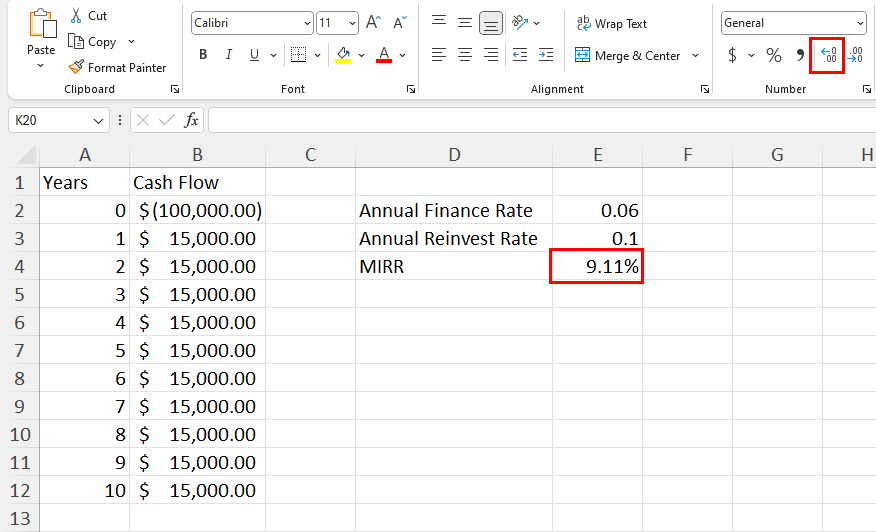Click into the formula bar
The image size is (876, 532).
[x=542, y=120]
